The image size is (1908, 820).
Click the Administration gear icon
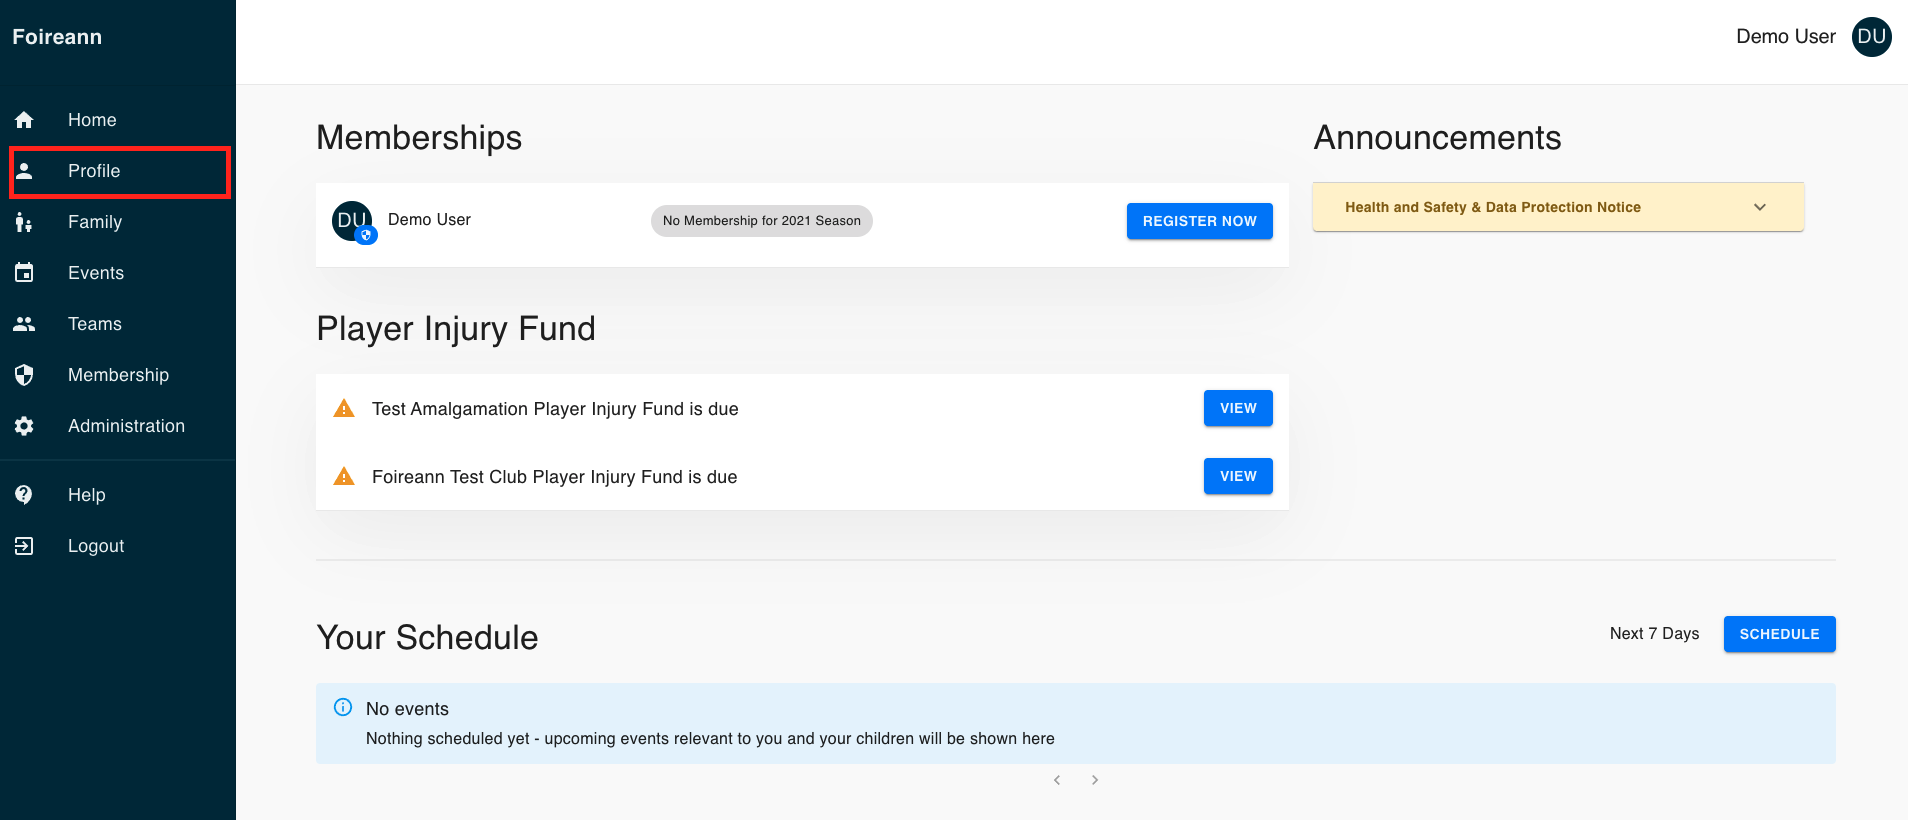tap(24, 426)
